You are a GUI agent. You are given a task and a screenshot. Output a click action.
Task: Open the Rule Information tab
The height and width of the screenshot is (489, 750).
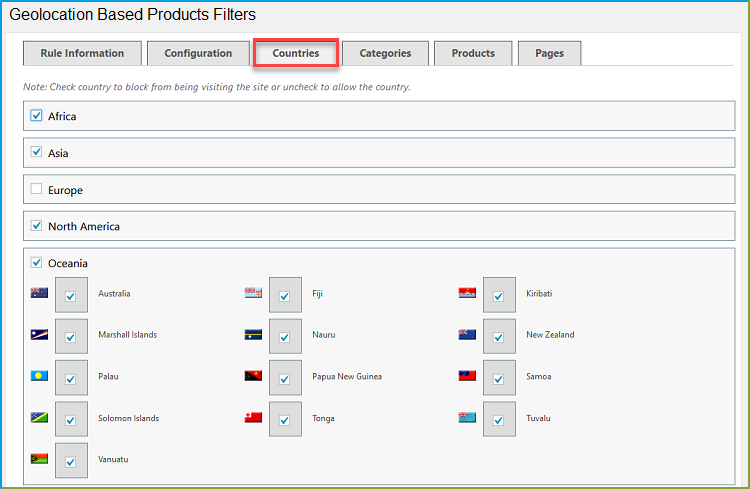point(82,53)
